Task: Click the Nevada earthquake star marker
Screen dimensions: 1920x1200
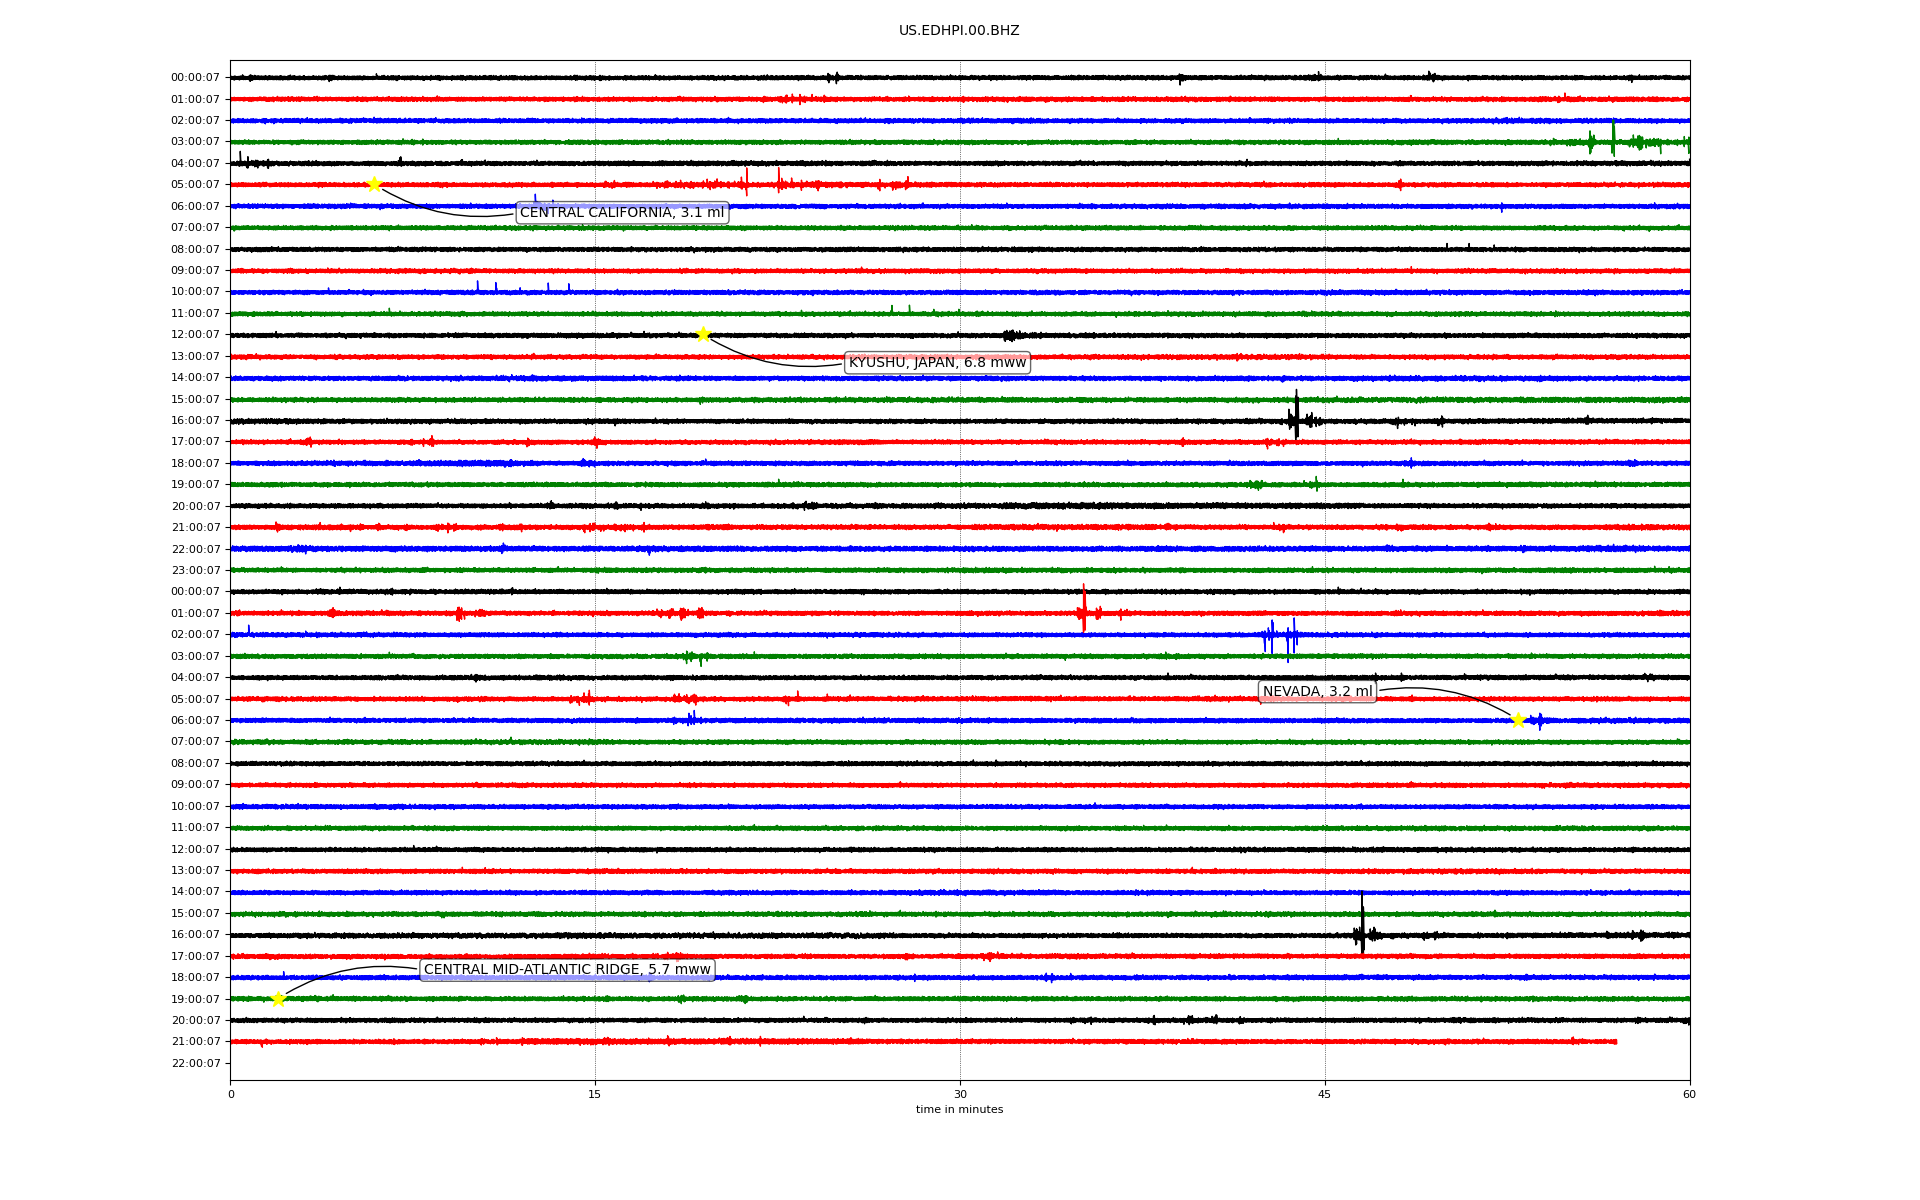Action: pos(1518,720)
